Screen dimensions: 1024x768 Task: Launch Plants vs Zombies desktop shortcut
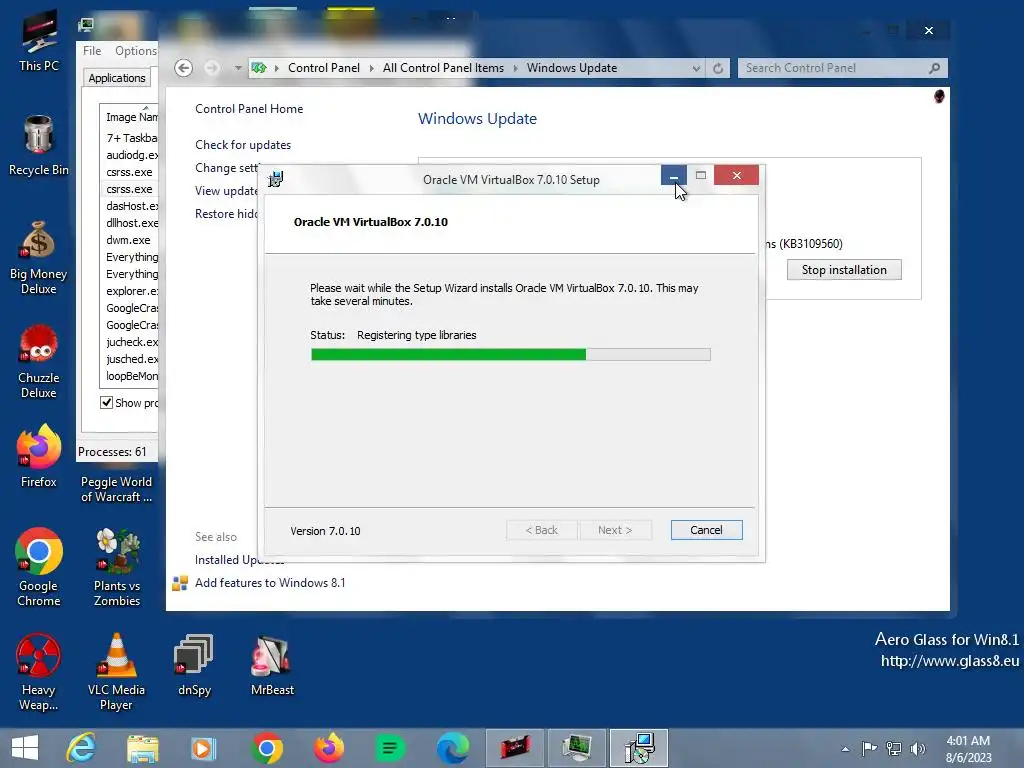point(117,567)
